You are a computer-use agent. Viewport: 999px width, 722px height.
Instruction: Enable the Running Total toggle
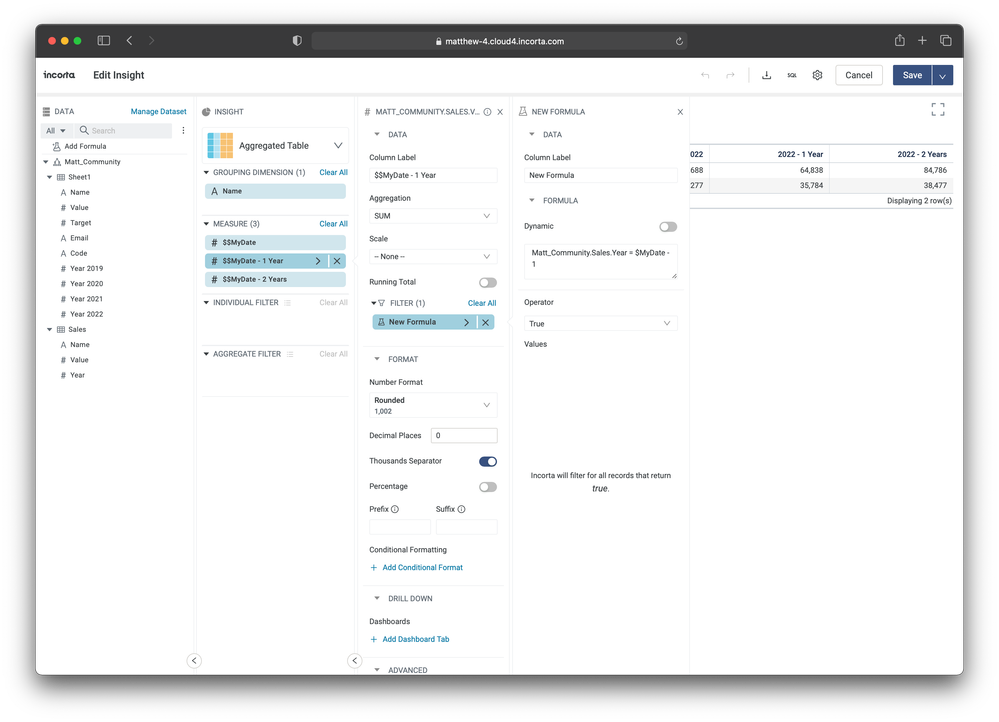pyautogui.click(x=487, y=282)
